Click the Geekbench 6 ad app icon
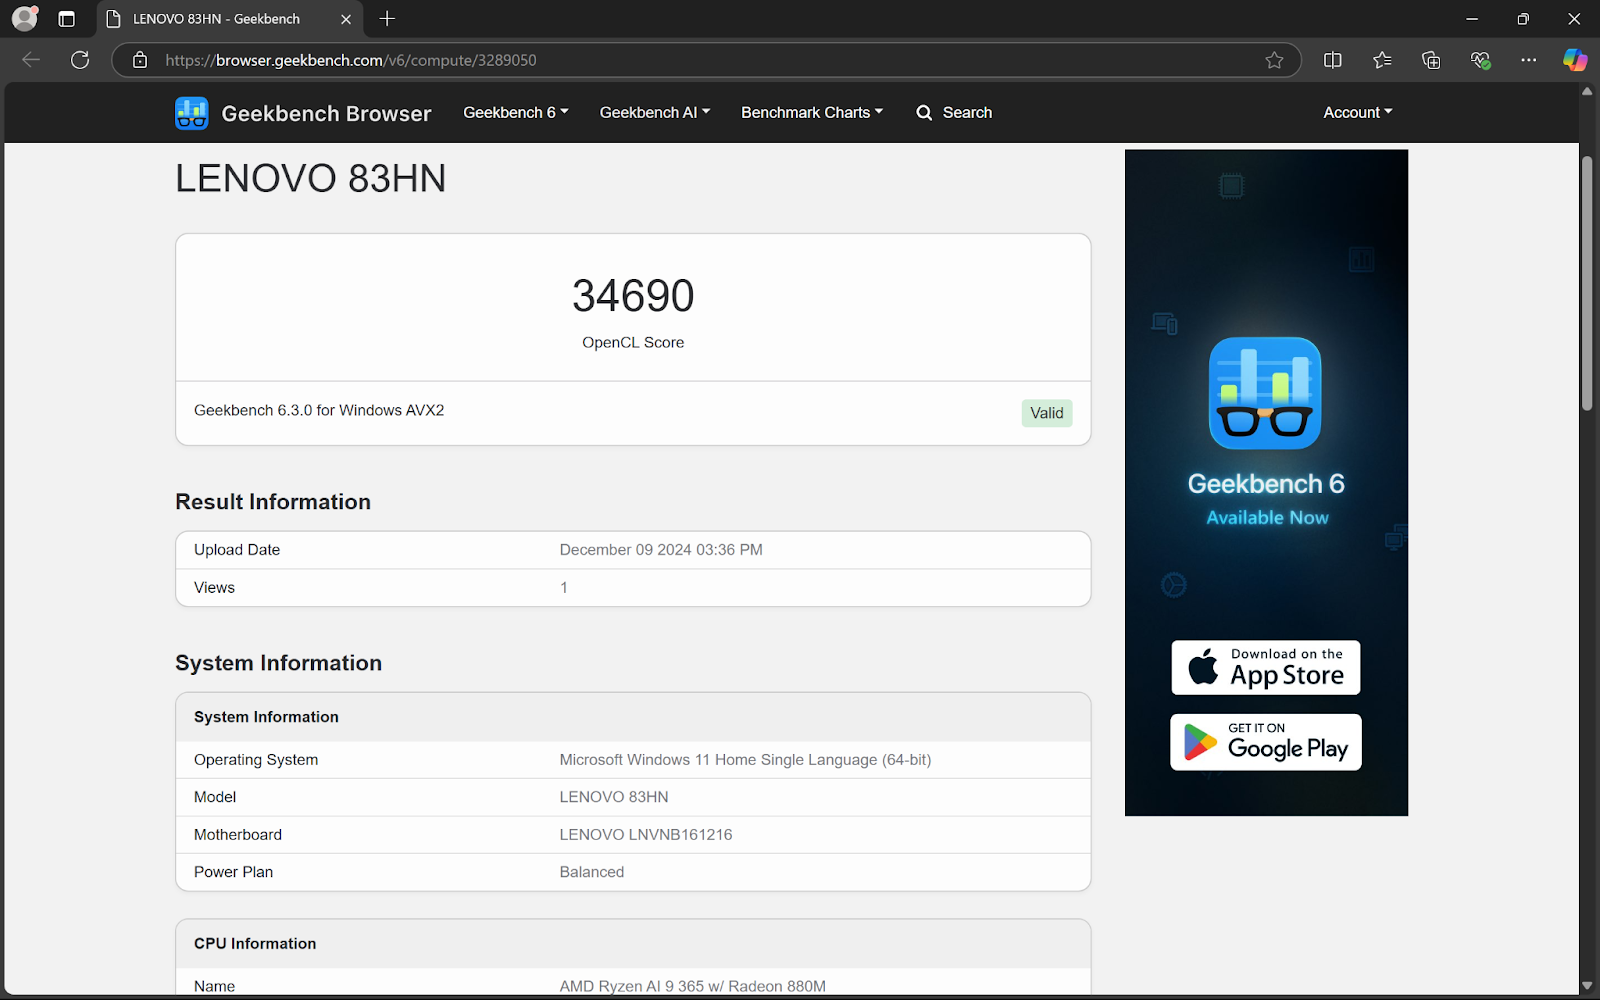This screenshot has width=1600, height=1000. tap(1265, 393)
